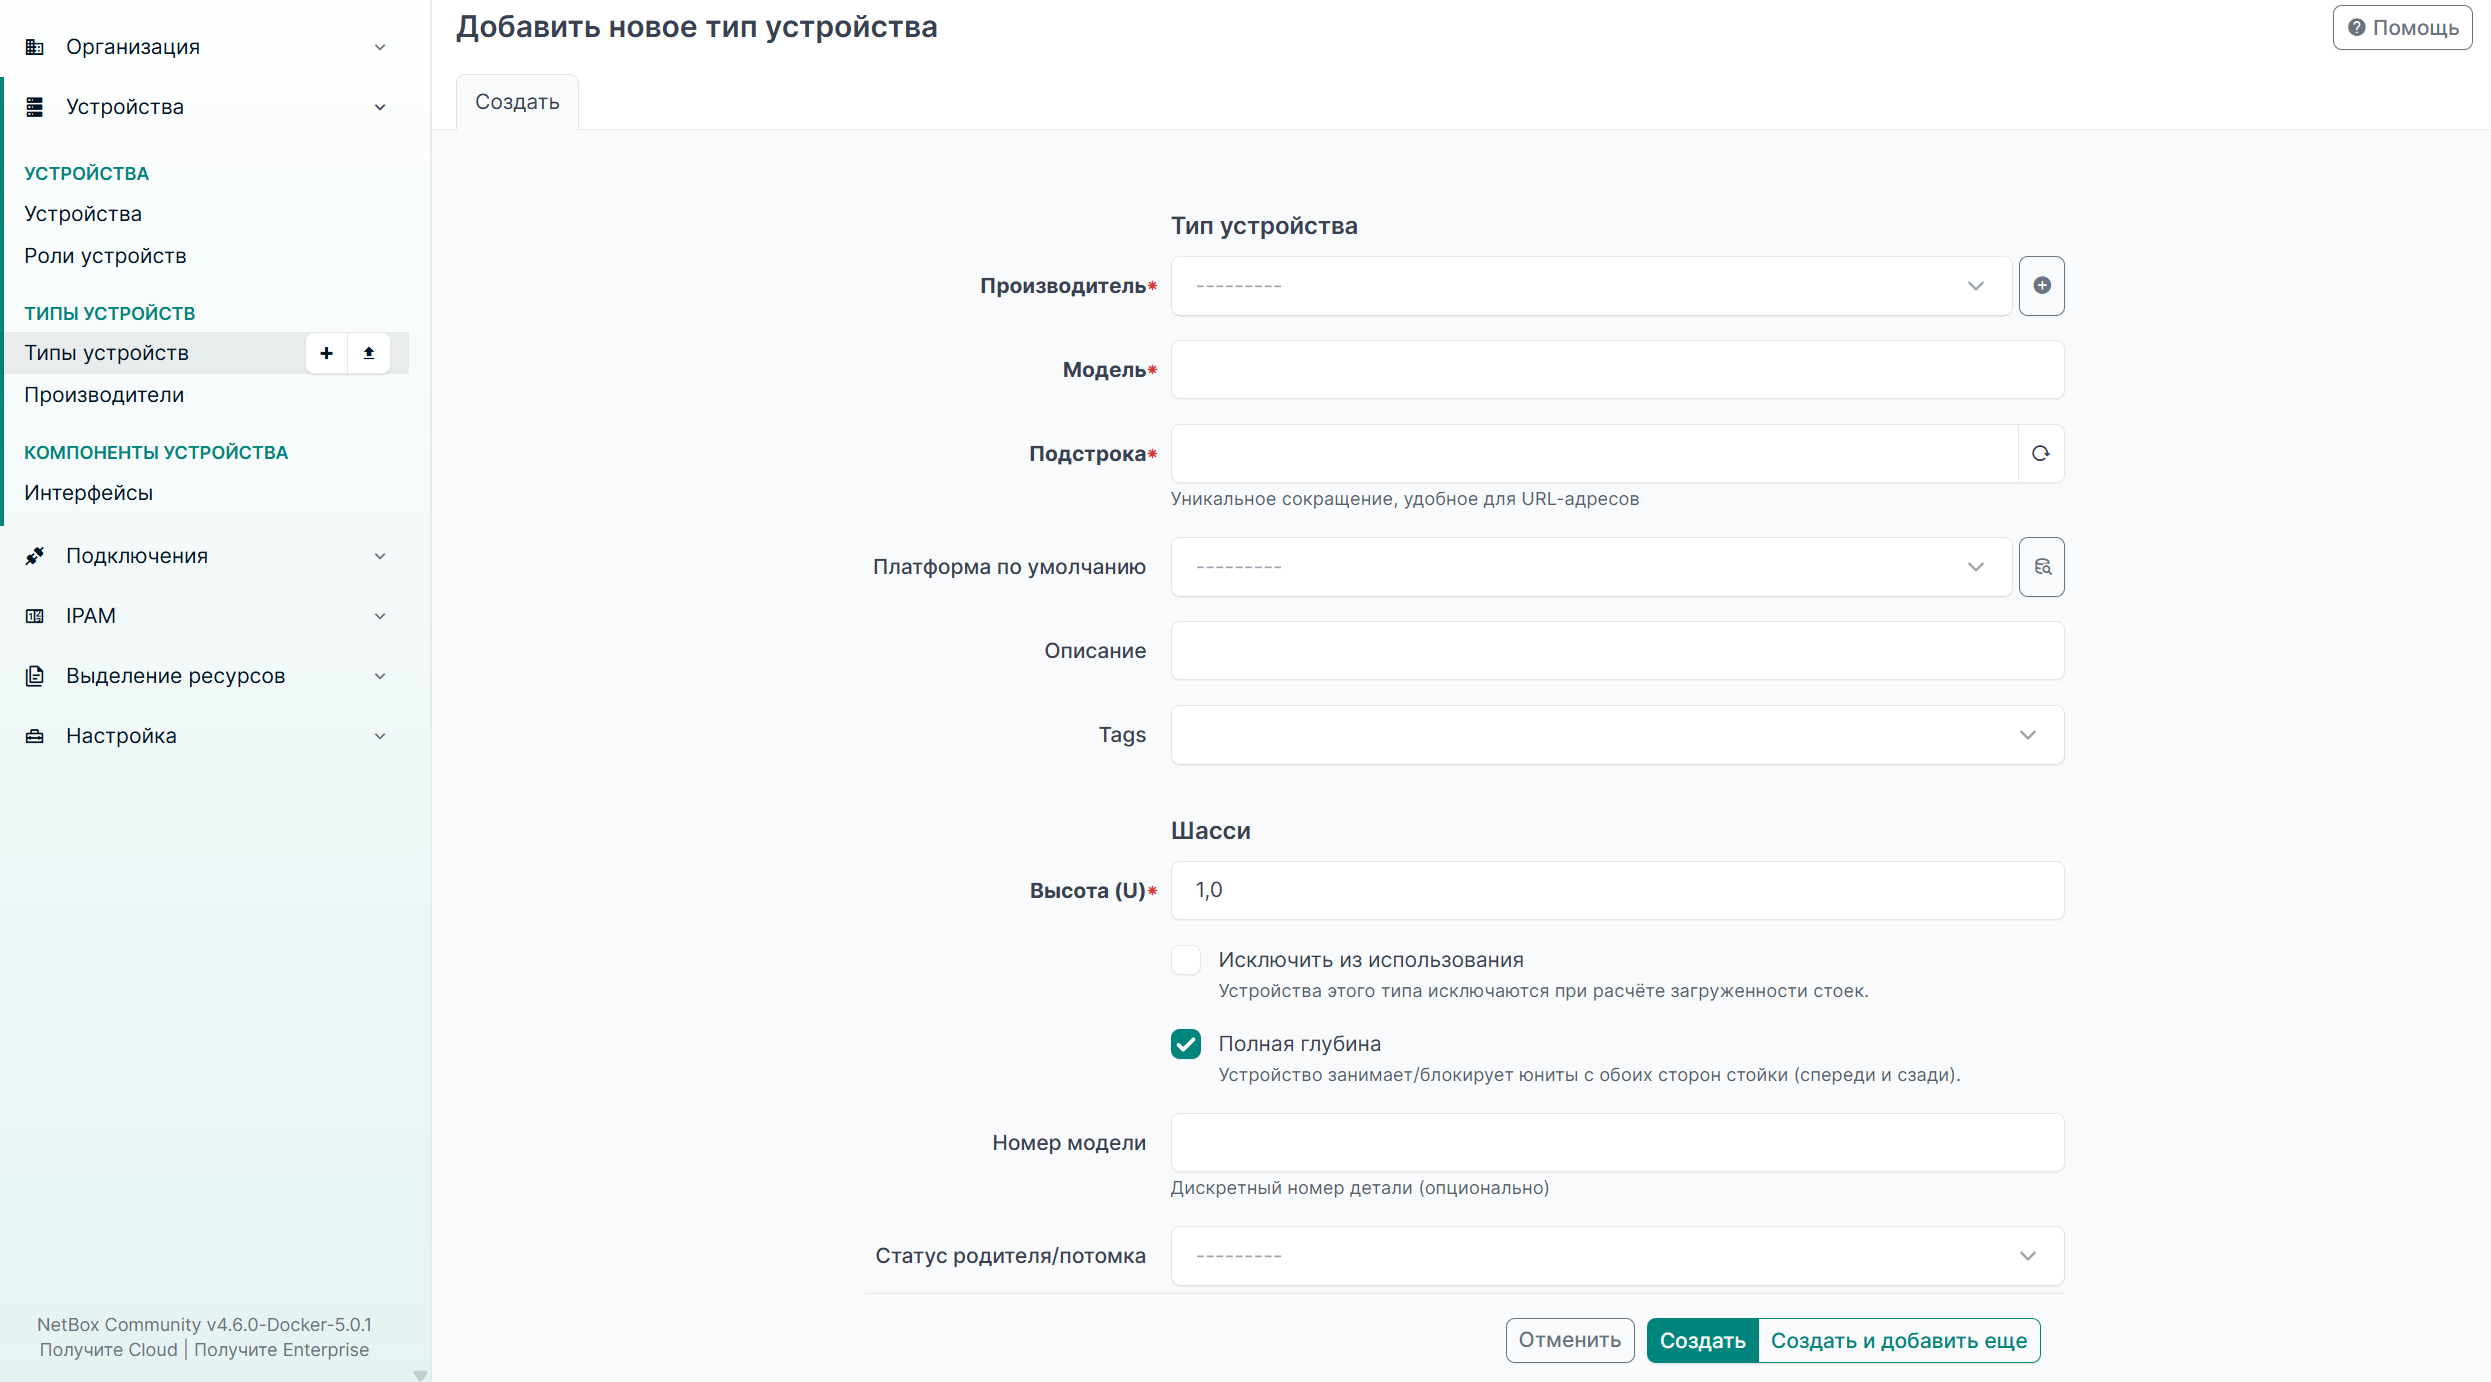The width and height of the screenshot is (2491, 1382).
Task: Open Производители in sidebar menu
Action: (104, 395)
